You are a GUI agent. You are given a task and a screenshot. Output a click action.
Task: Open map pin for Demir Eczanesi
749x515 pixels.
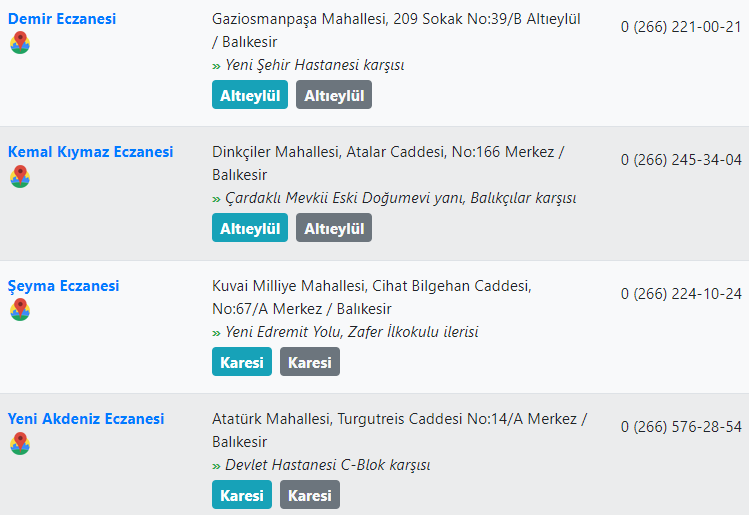[x=20, y=43]
